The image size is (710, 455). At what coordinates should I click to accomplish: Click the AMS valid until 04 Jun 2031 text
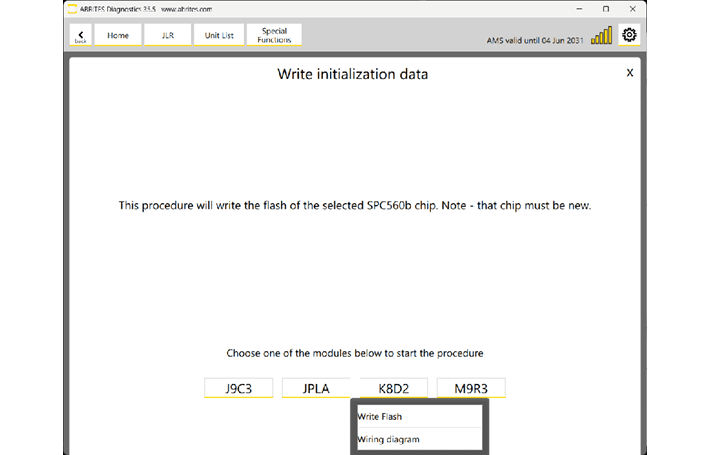[535, 40]
